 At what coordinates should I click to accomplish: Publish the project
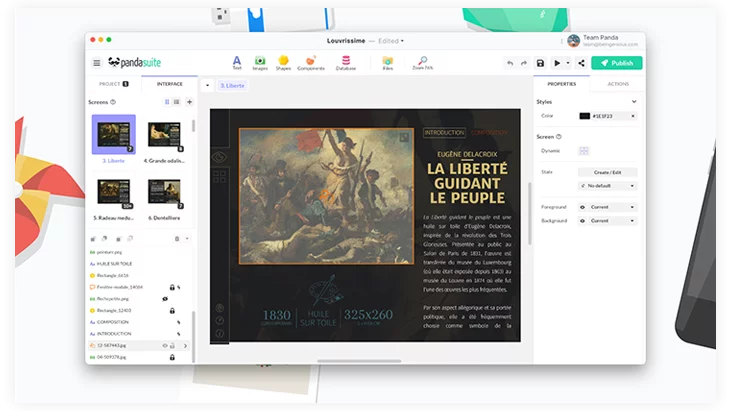click(617, 63)
